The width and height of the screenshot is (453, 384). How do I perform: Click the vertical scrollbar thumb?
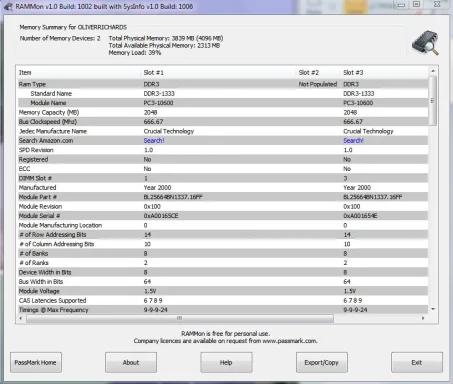(x=433, y=101)
